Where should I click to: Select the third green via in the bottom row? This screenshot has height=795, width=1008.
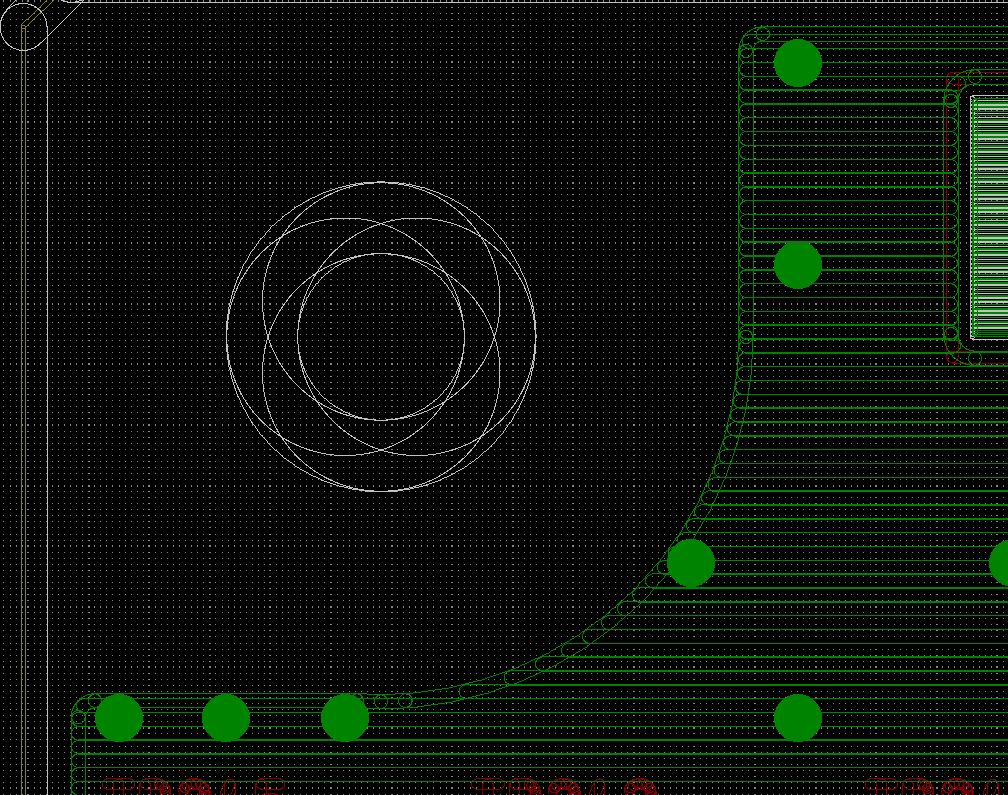tap(345, 718)
